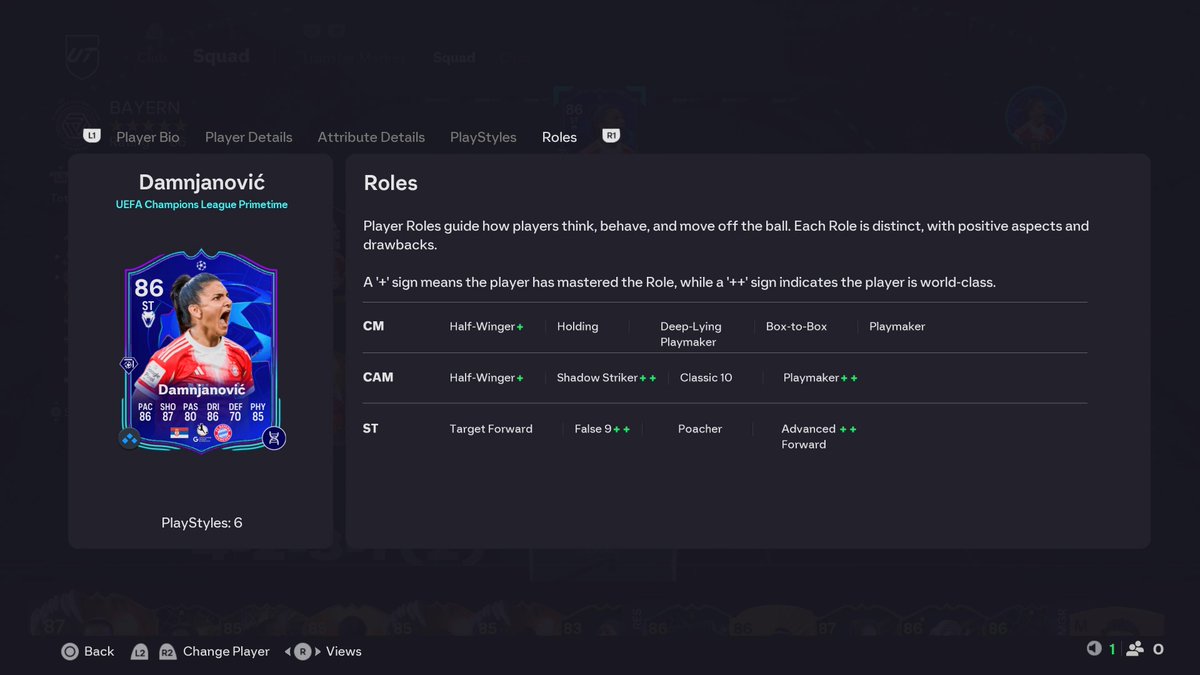
Task: Click the evolution DNA icon on card
Action: 274,438
